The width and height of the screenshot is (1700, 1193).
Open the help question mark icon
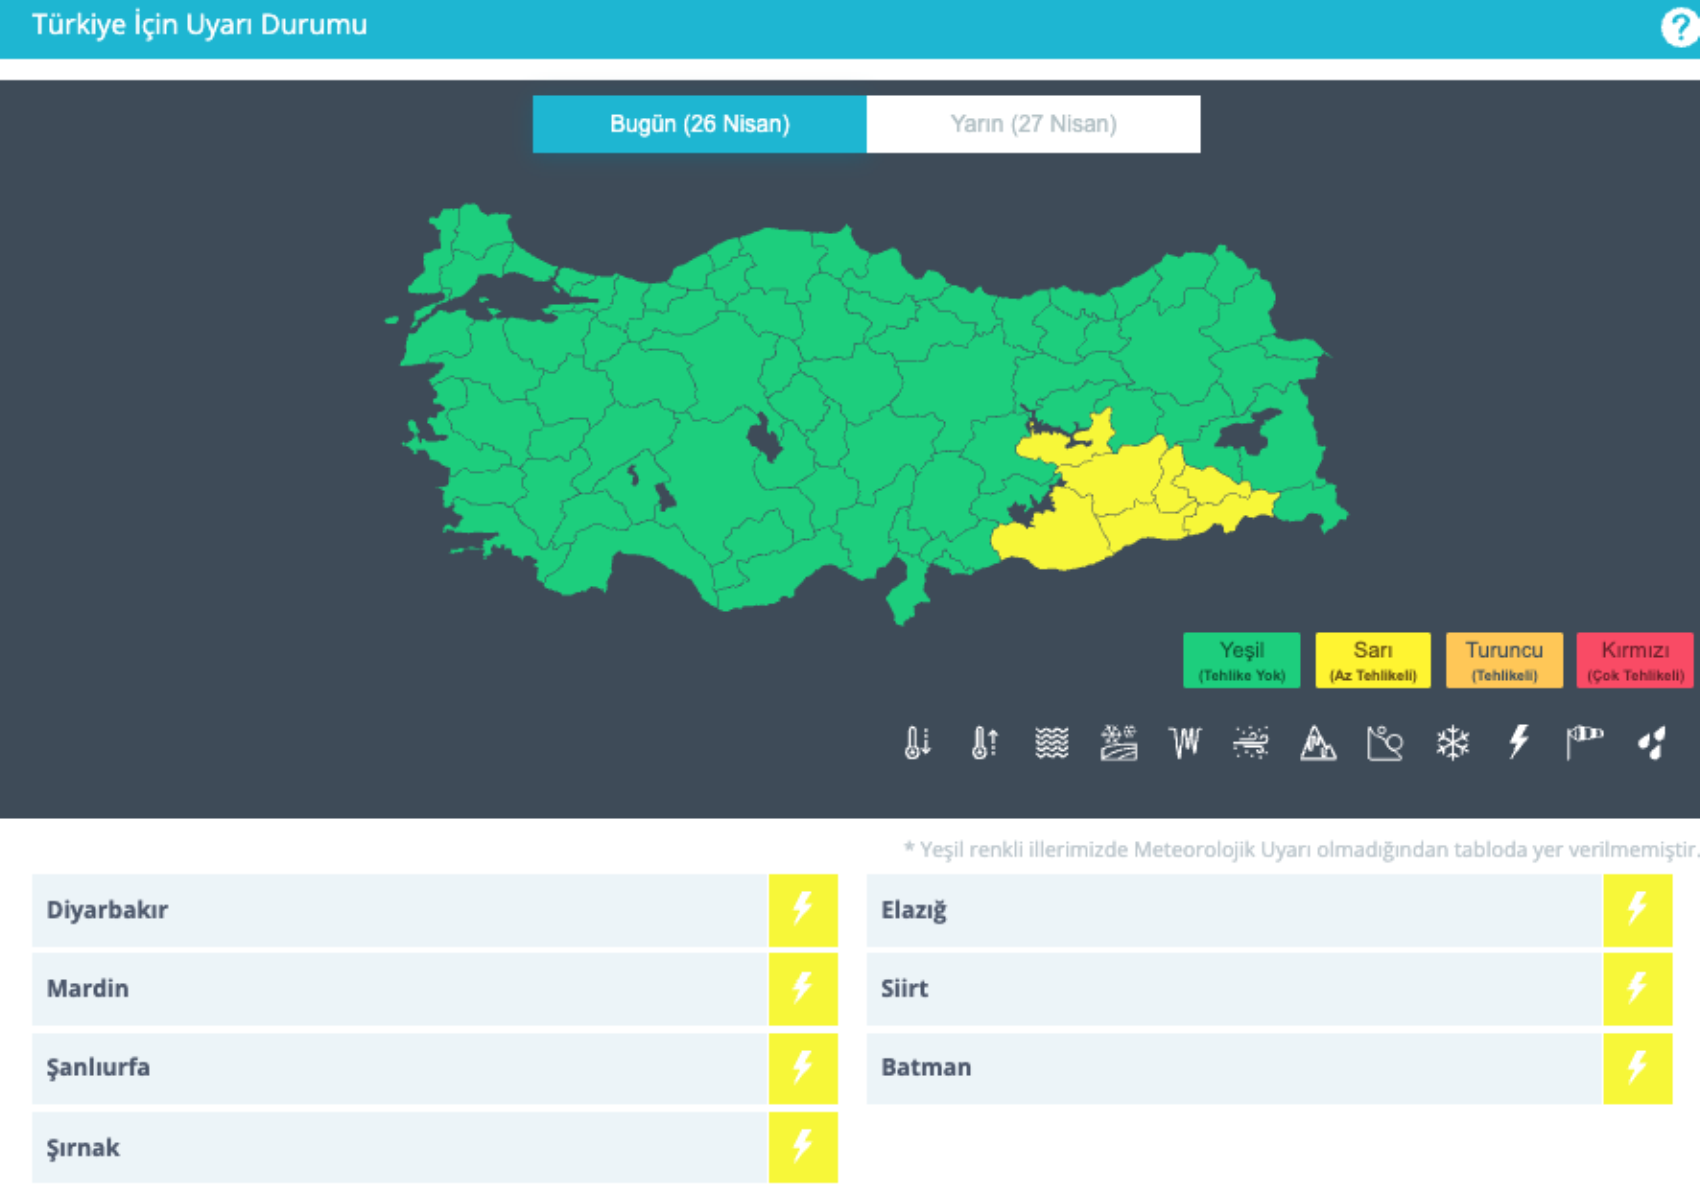coord(1679,27)
